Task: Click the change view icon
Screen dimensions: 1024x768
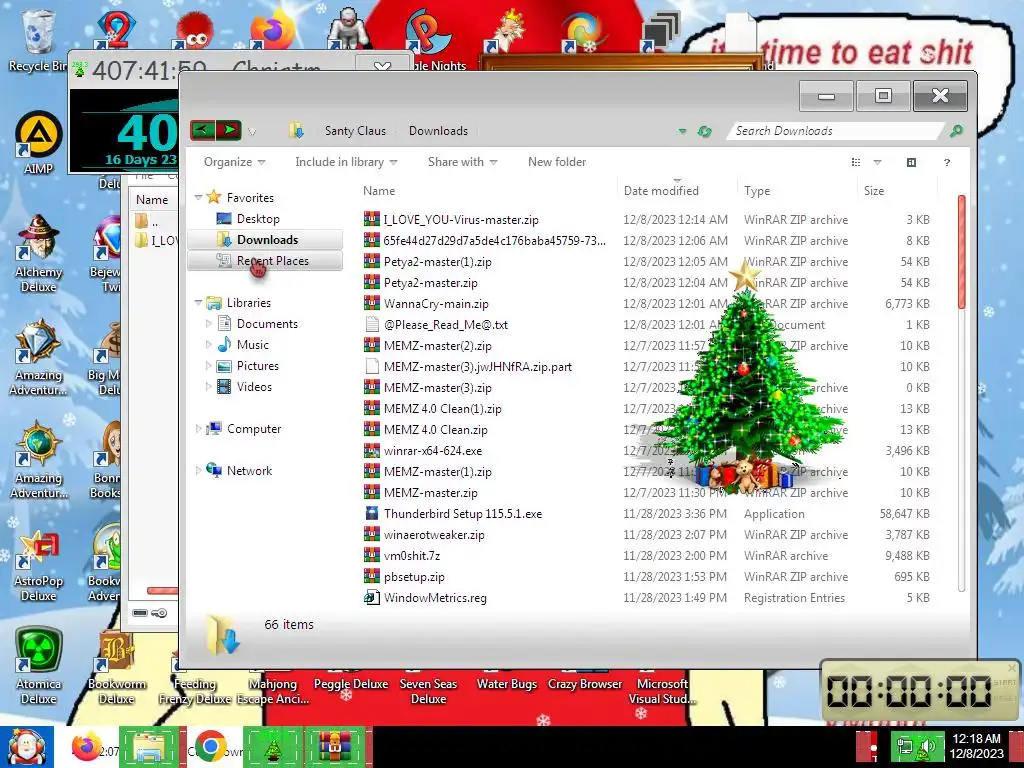Action: [856, 162]
